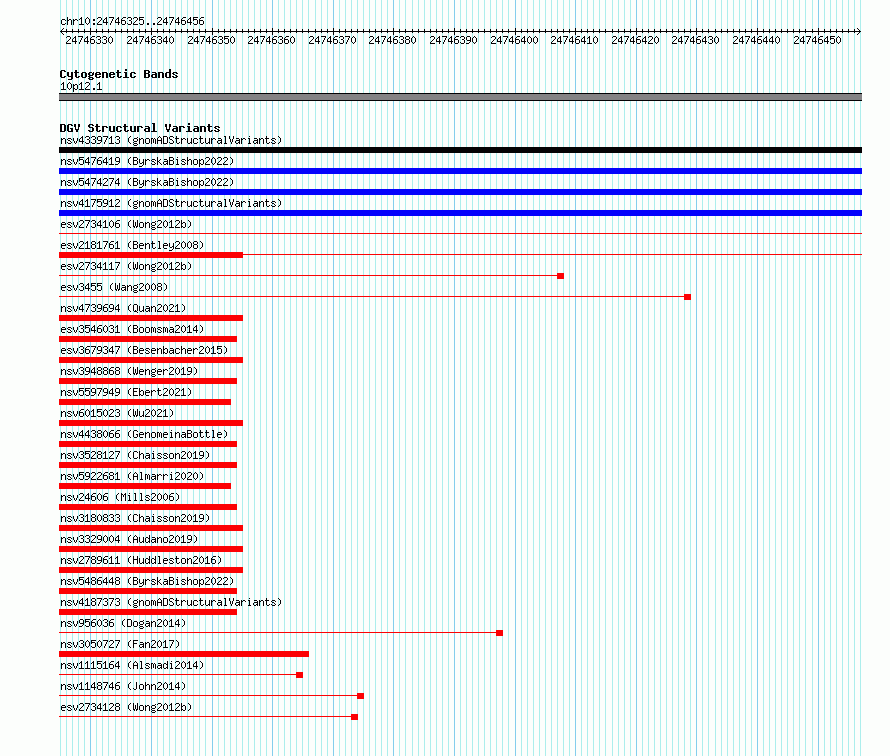This screenshot has height=756, width=890.
Task: Open nsv5476419 ByrskaBishop2022 label
Action: click(147, 161)
